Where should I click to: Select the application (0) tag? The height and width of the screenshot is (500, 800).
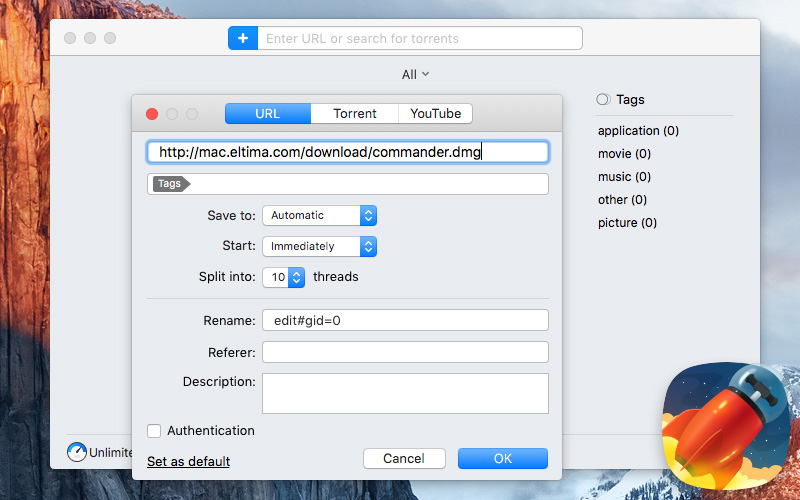point(638,131)
